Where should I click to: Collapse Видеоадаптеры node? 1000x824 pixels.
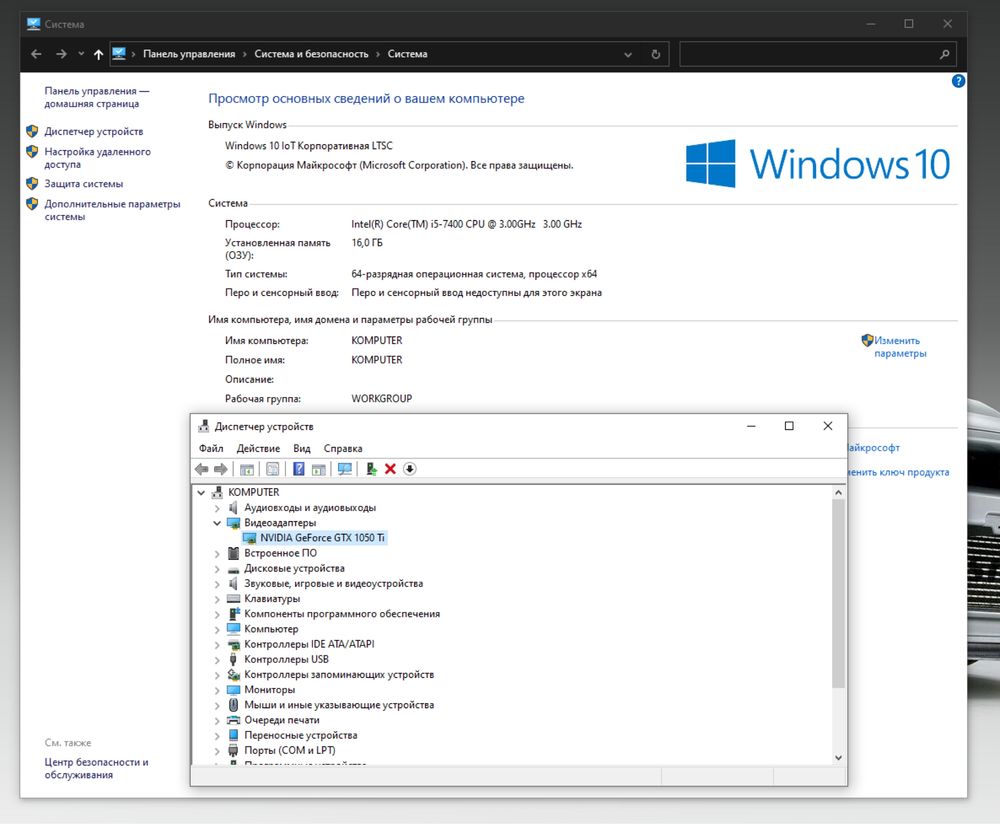[x=217, y=523]
